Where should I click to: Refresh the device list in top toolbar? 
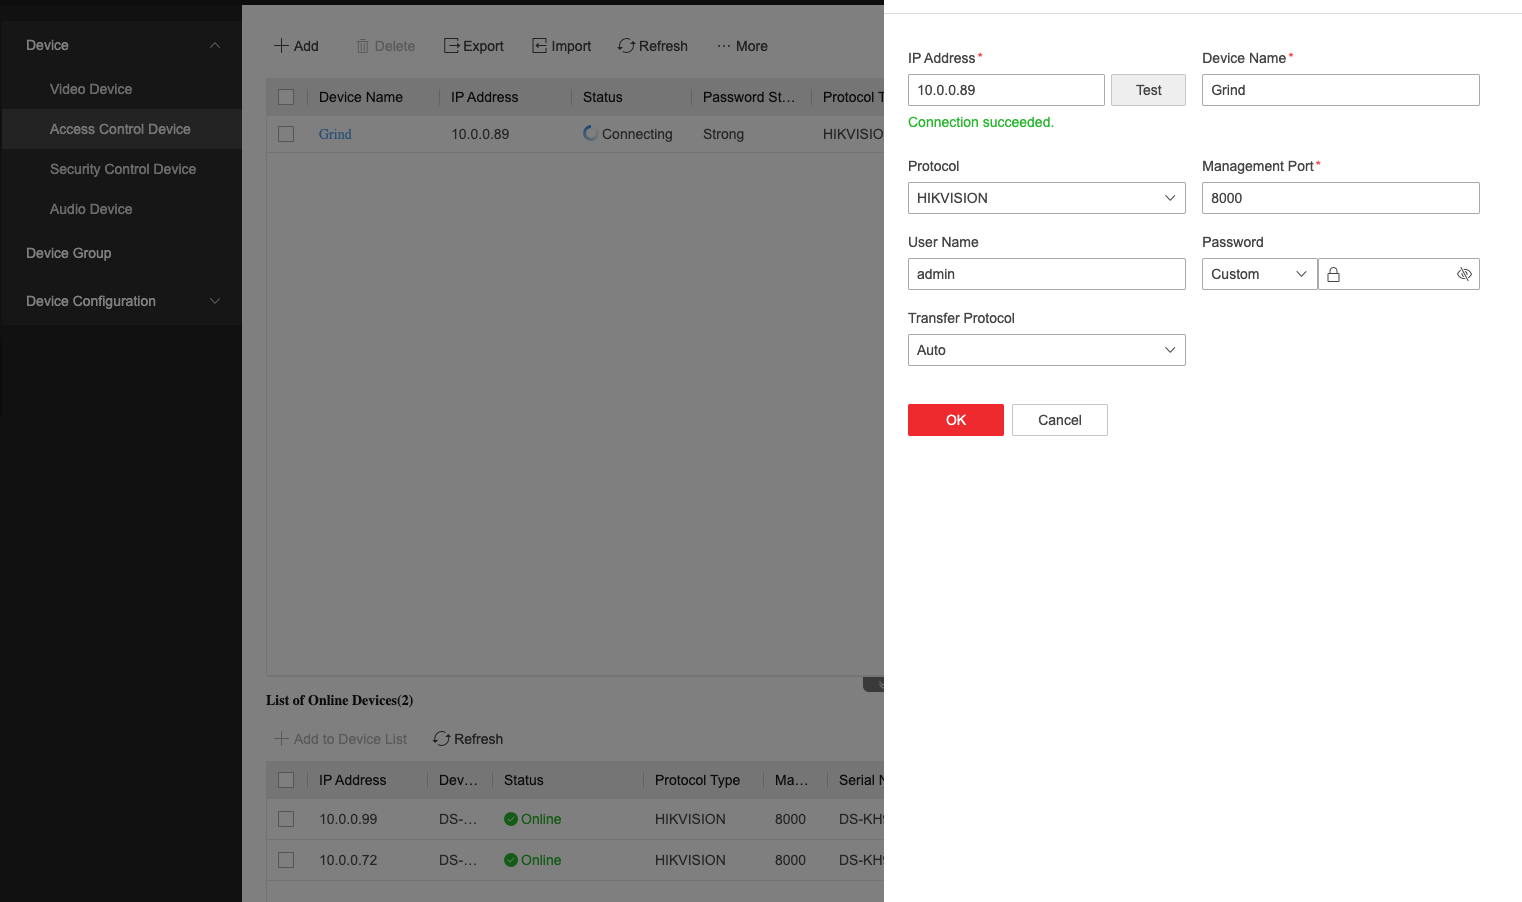(x=653, y=46)
